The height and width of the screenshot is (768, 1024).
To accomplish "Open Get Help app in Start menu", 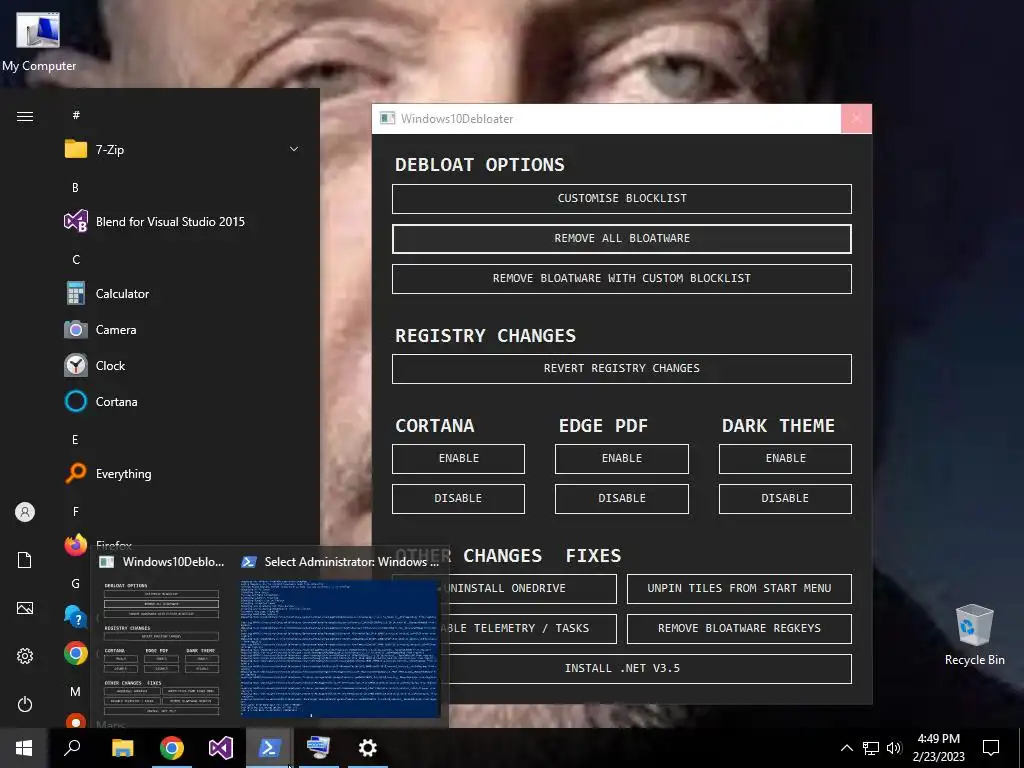I will click(76, 617).
